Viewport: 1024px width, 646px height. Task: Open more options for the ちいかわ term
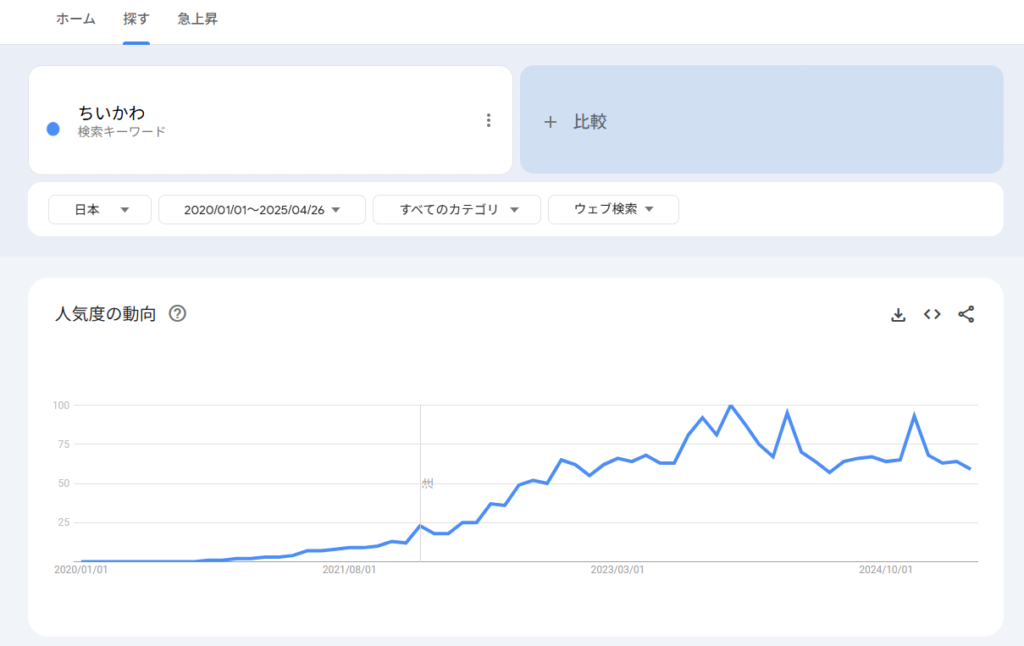[488, 121]
